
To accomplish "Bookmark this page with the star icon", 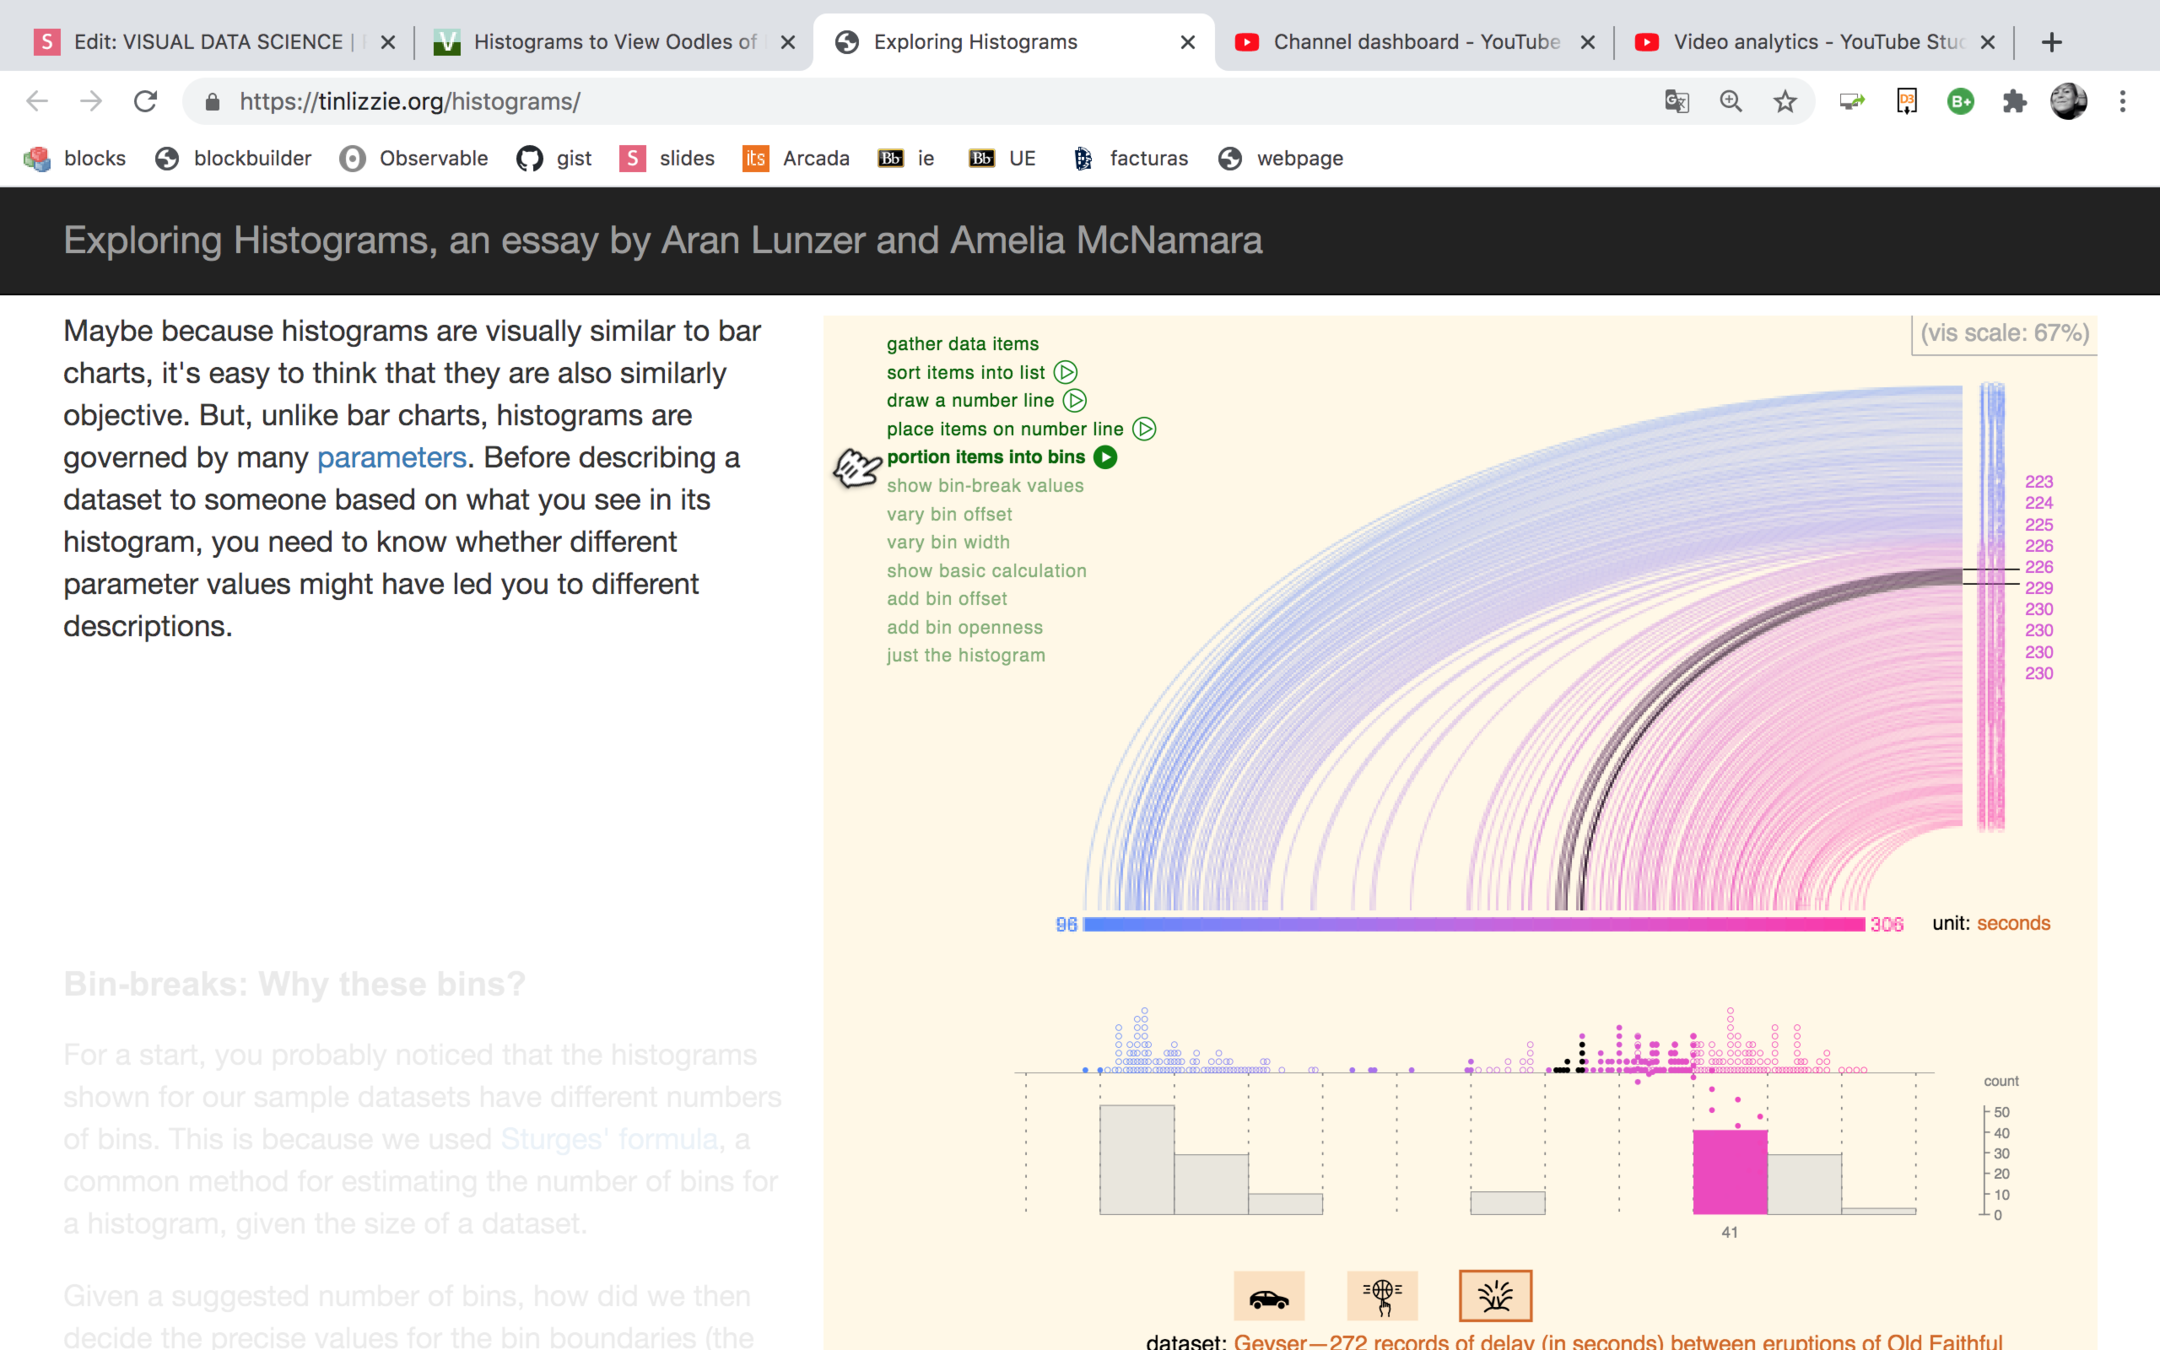I will point(1785,101).
